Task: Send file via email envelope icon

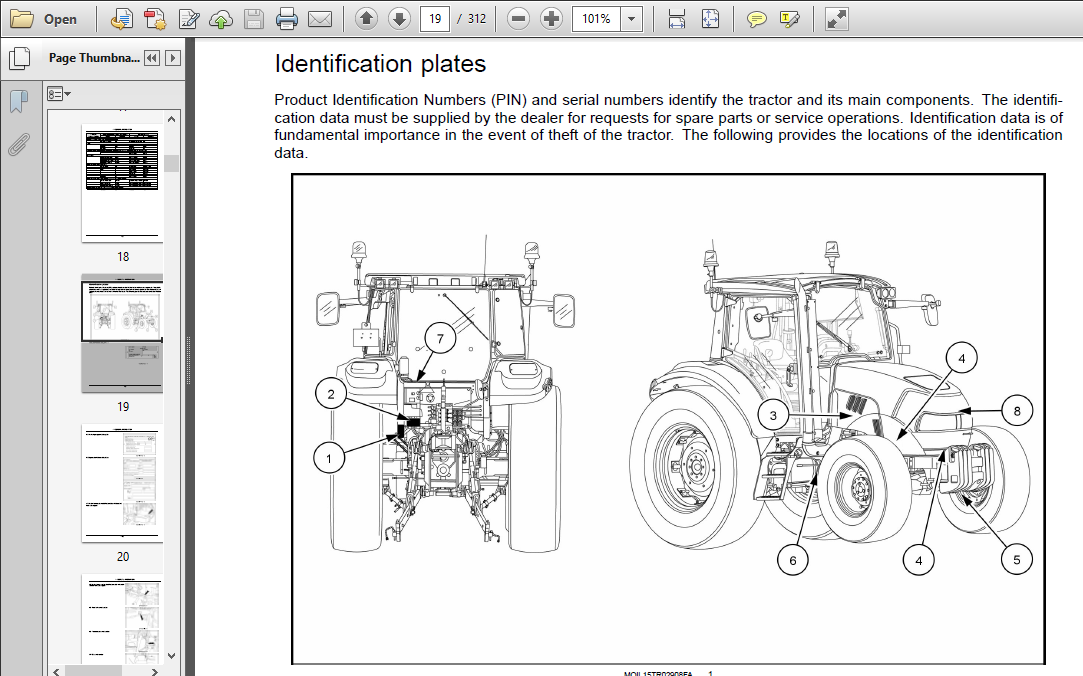Action: [319, 19]
